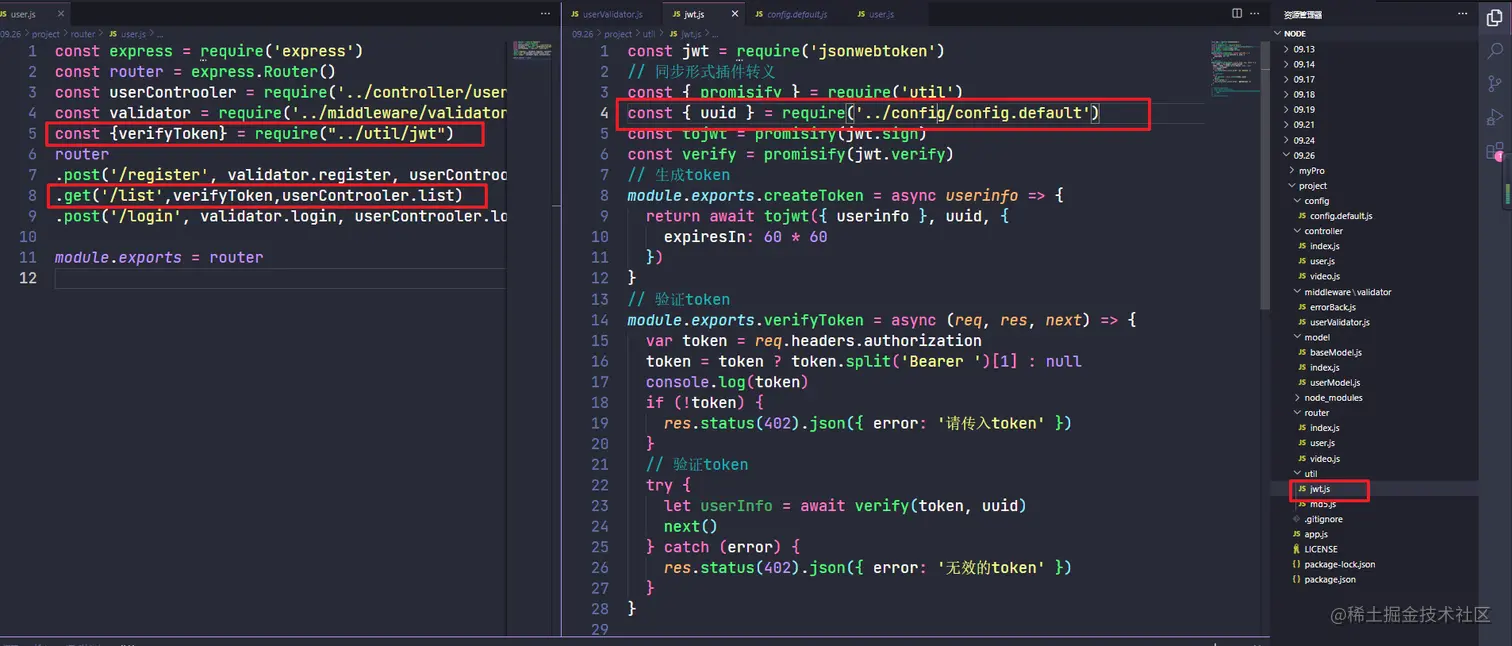Screen dimensions: 1512x646
Task: Expand the 09.24 folder
Action: point(1303,140)
